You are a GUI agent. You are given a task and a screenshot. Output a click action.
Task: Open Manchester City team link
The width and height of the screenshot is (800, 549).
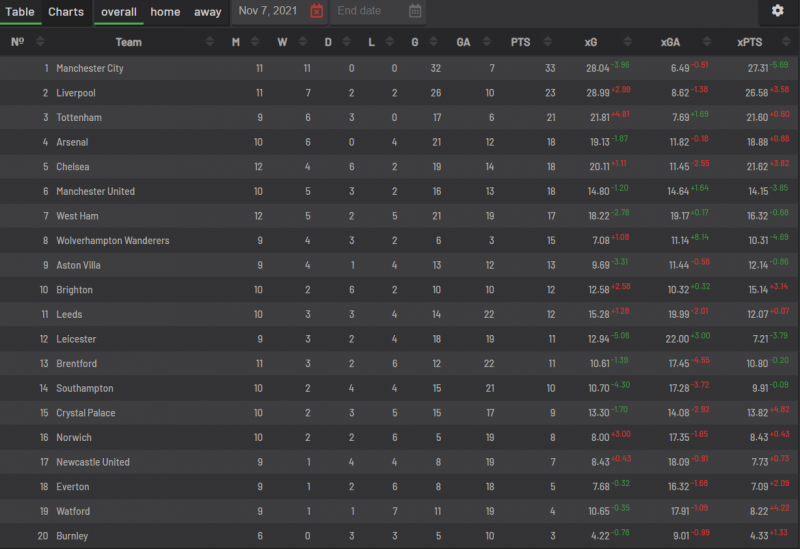[90, 68]
